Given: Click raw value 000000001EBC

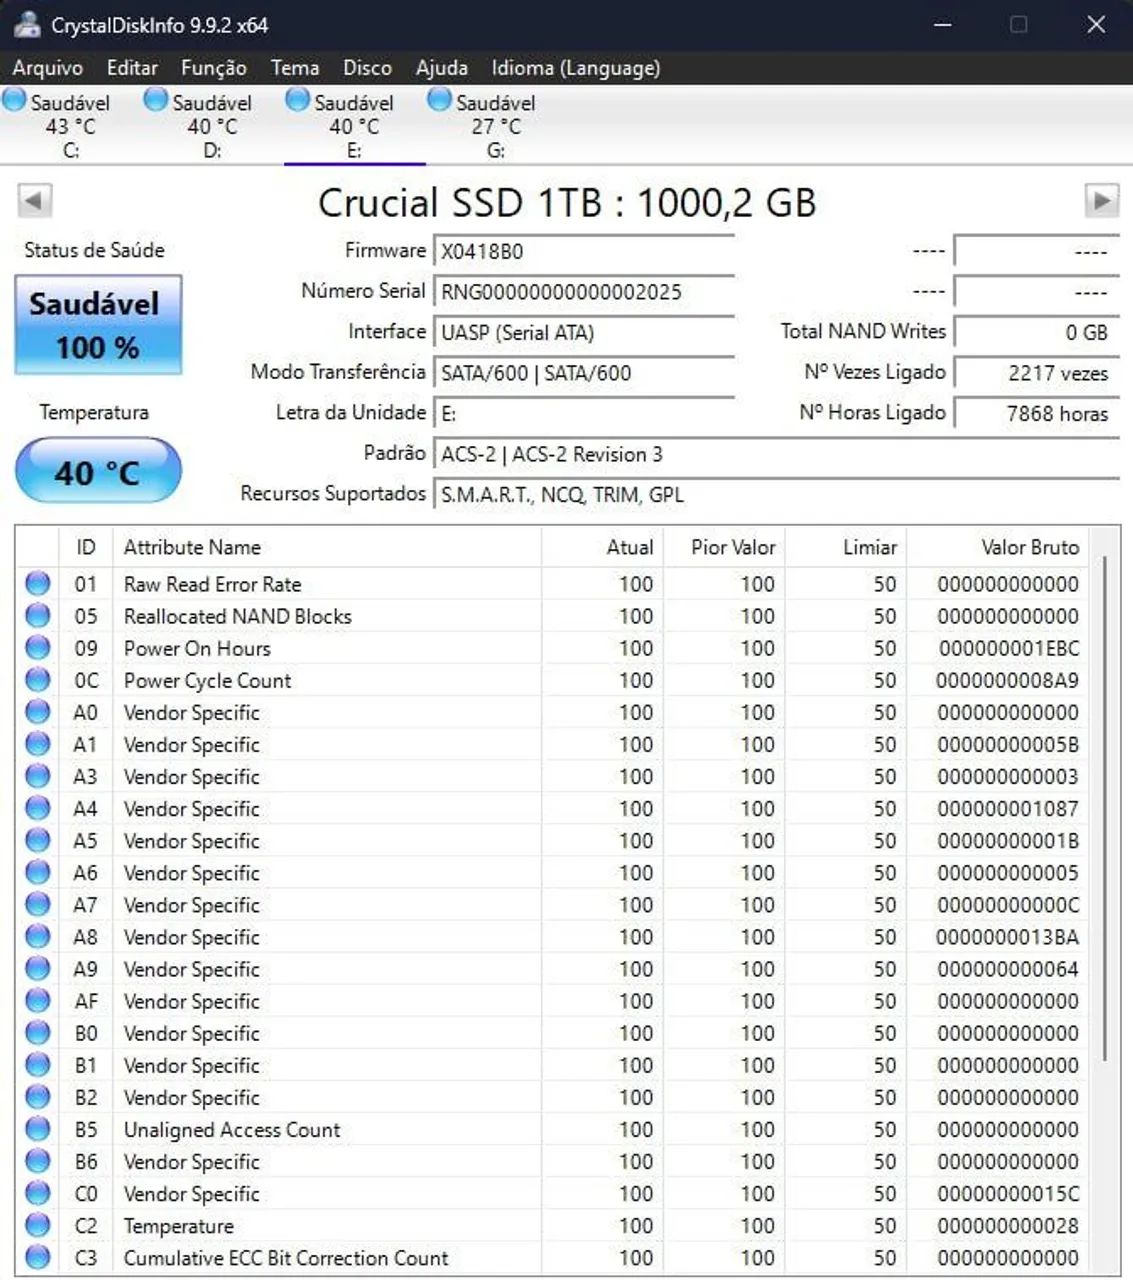Looking at the screenshot, I should tap(1009, 648).
